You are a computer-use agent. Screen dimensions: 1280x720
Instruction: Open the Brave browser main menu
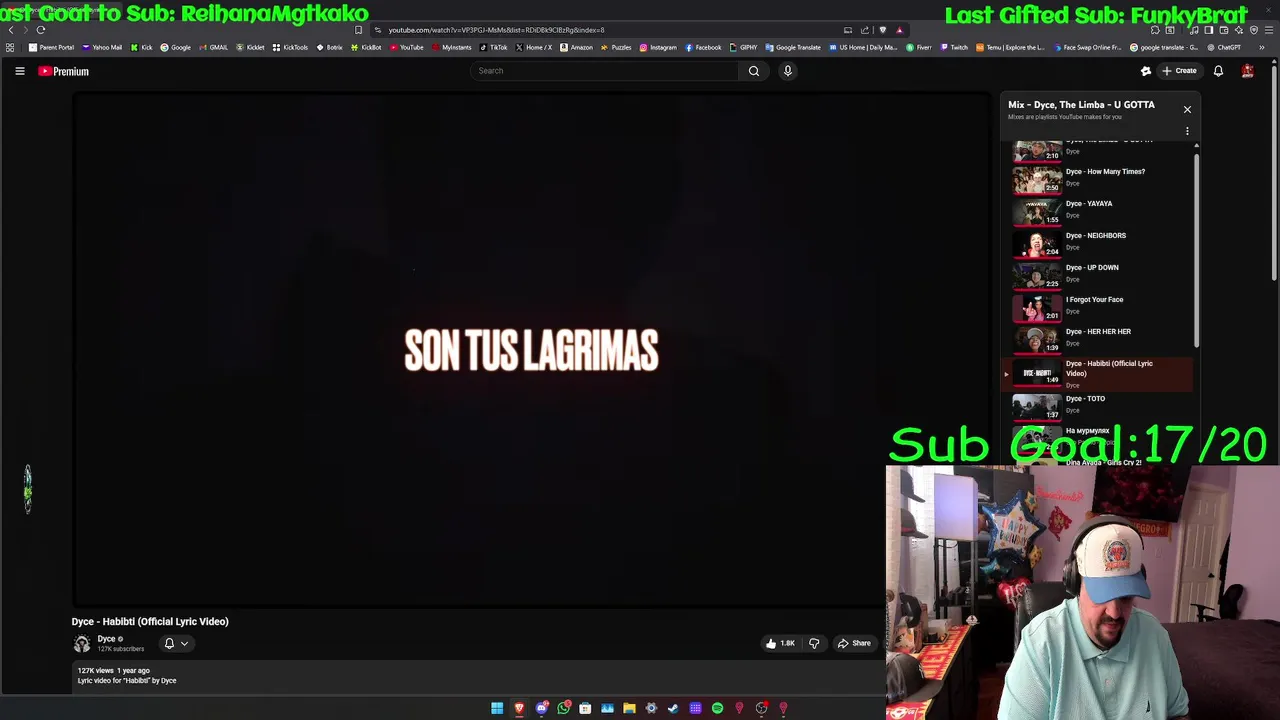click(x=1267, y=30)
